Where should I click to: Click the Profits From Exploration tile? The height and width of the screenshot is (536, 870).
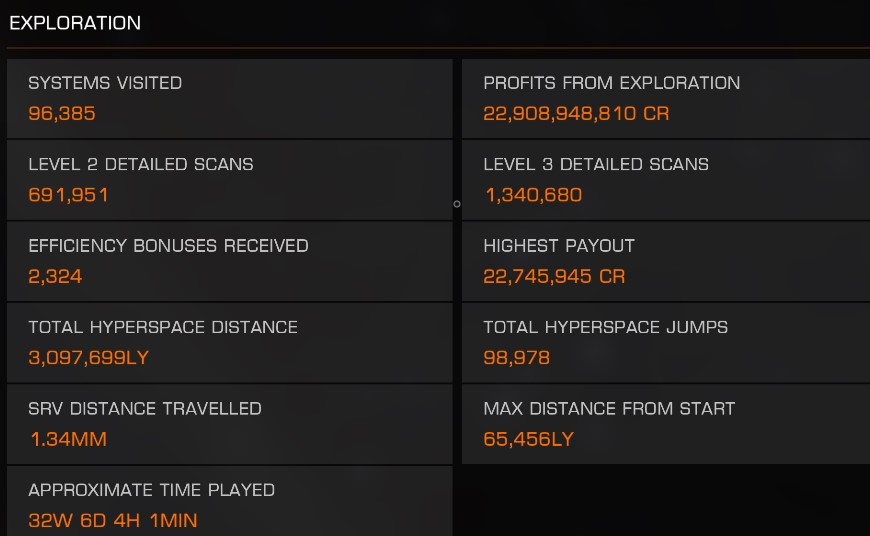tap(666, 98)
